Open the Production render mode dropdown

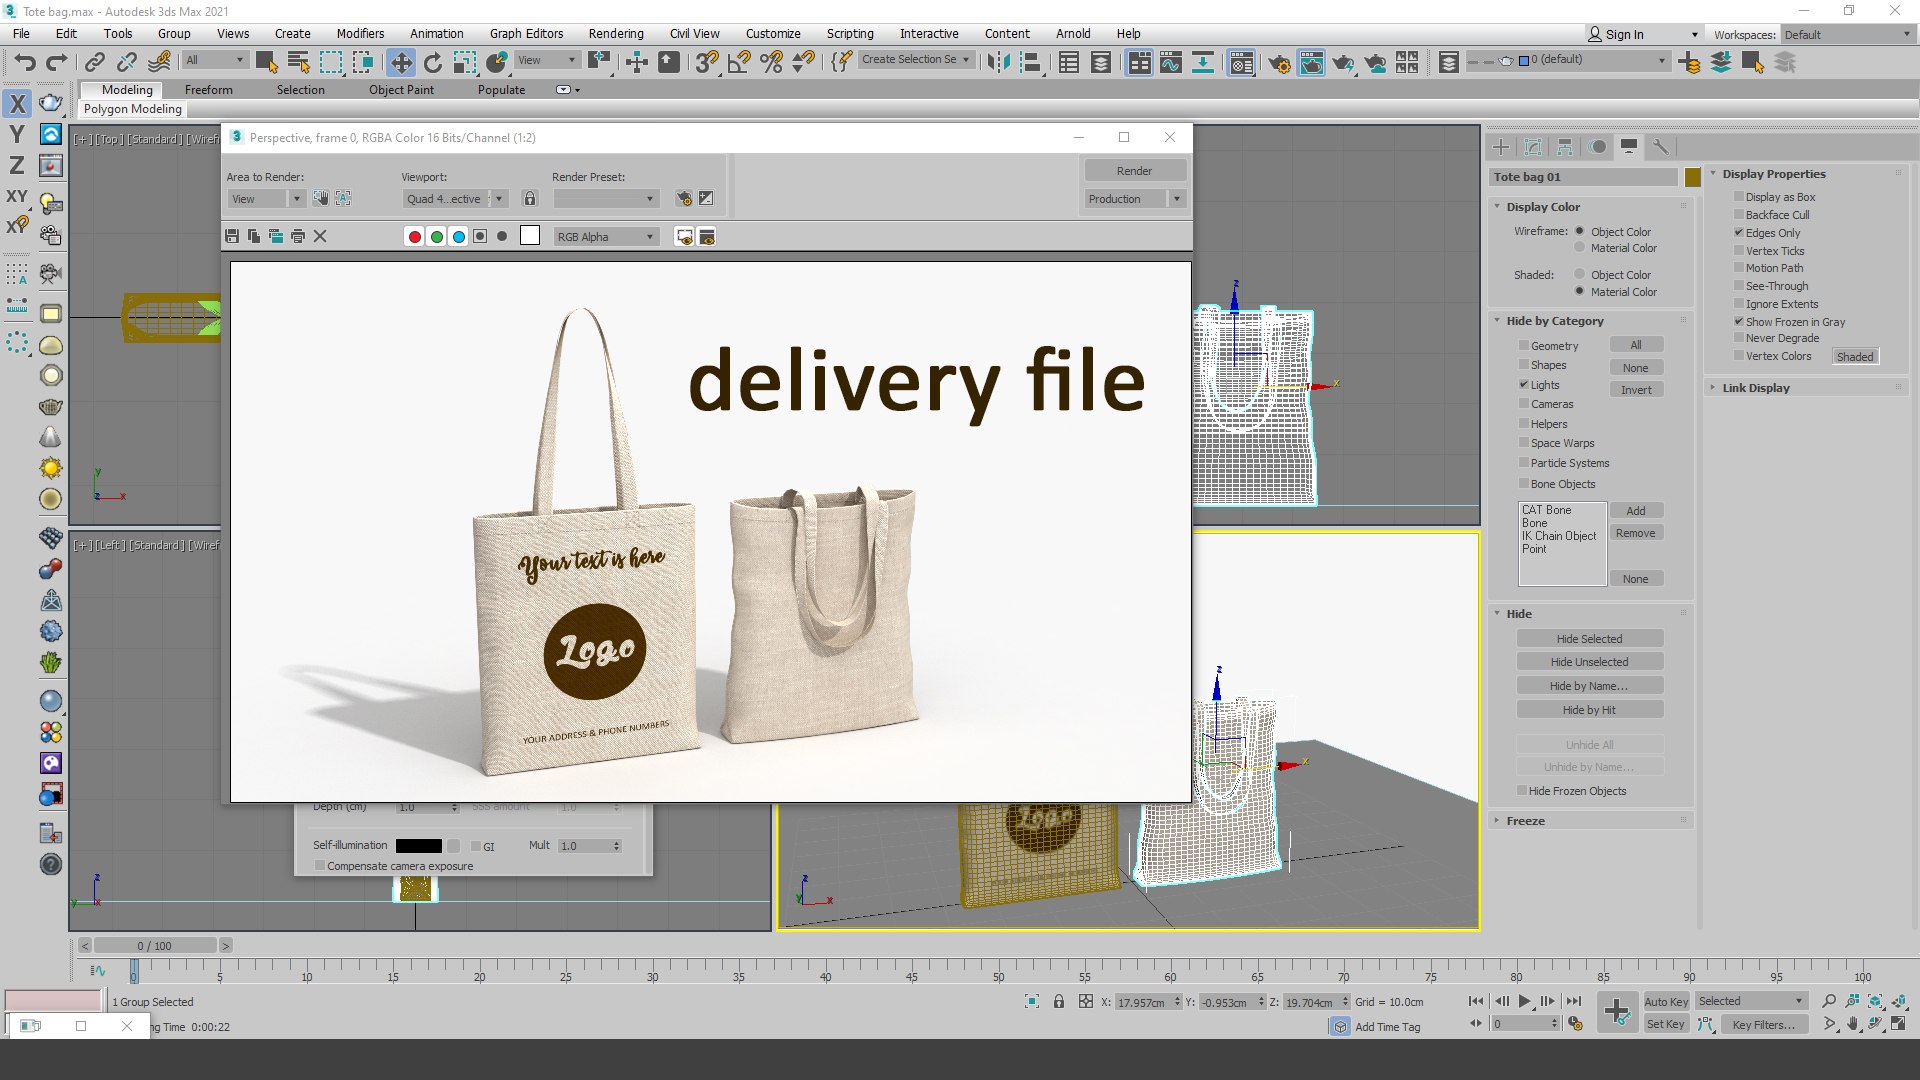1135,199
